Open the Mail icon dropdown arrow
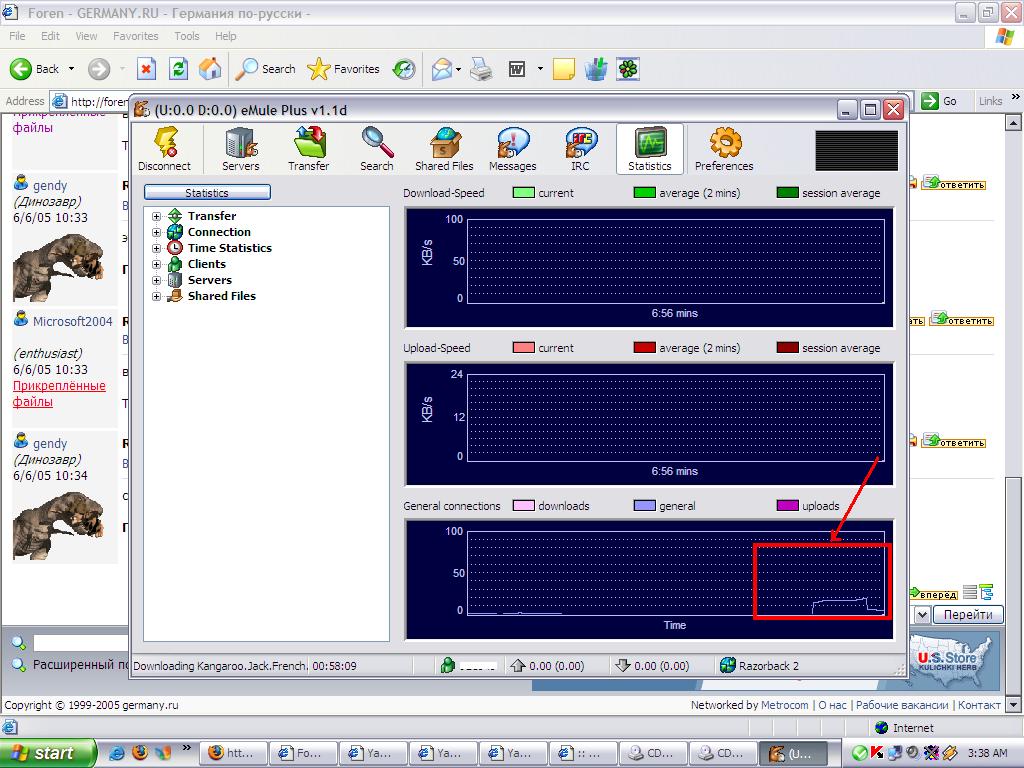Viewport: 1024px width, 768px height. point(458,69)
